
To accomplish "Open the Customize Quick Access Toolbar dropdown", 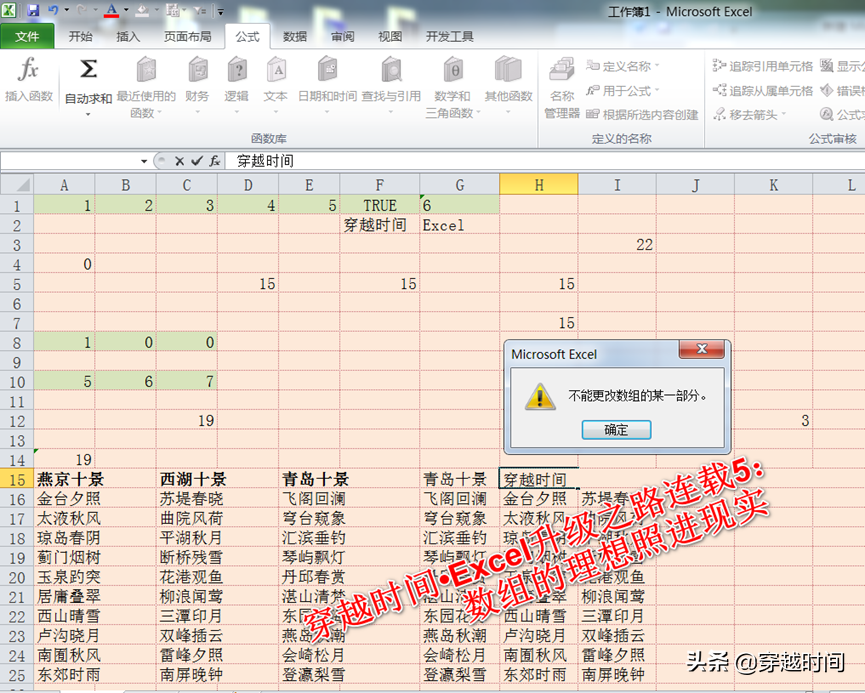I will pyautogui.click(x=220, y=11).
